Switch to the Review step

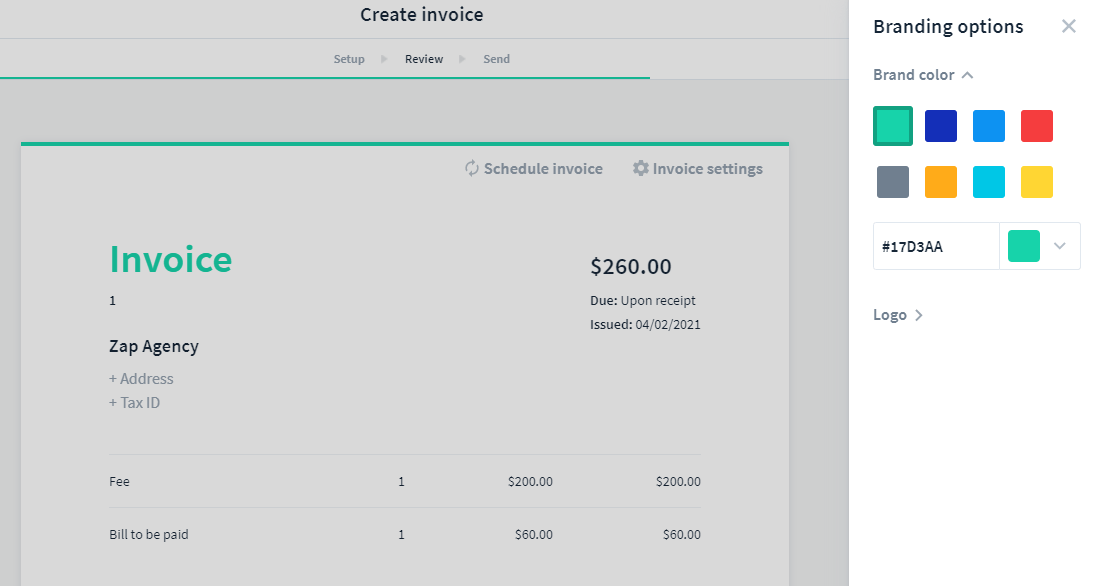[x=423, y=58]
